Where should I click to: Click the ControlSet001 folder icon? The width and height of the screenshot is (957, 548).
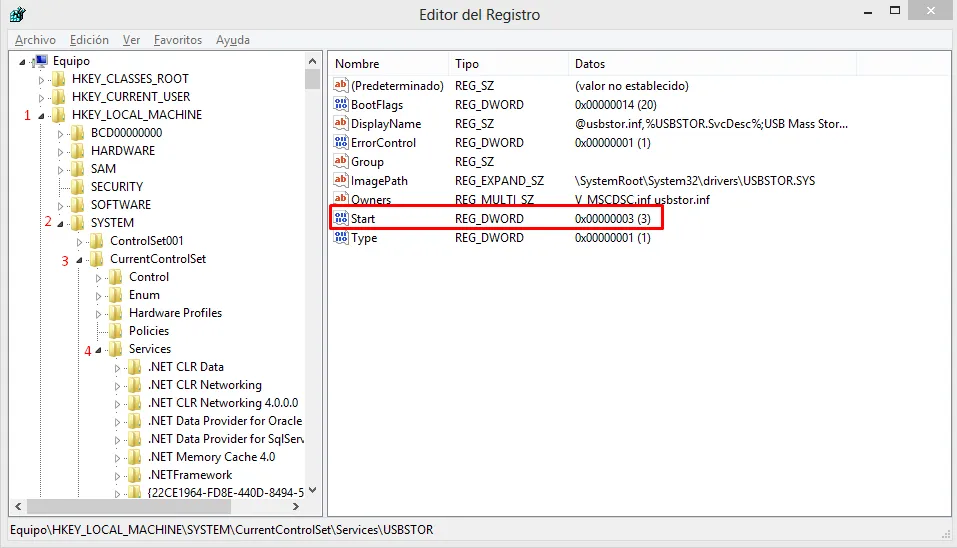click(97, 240)
